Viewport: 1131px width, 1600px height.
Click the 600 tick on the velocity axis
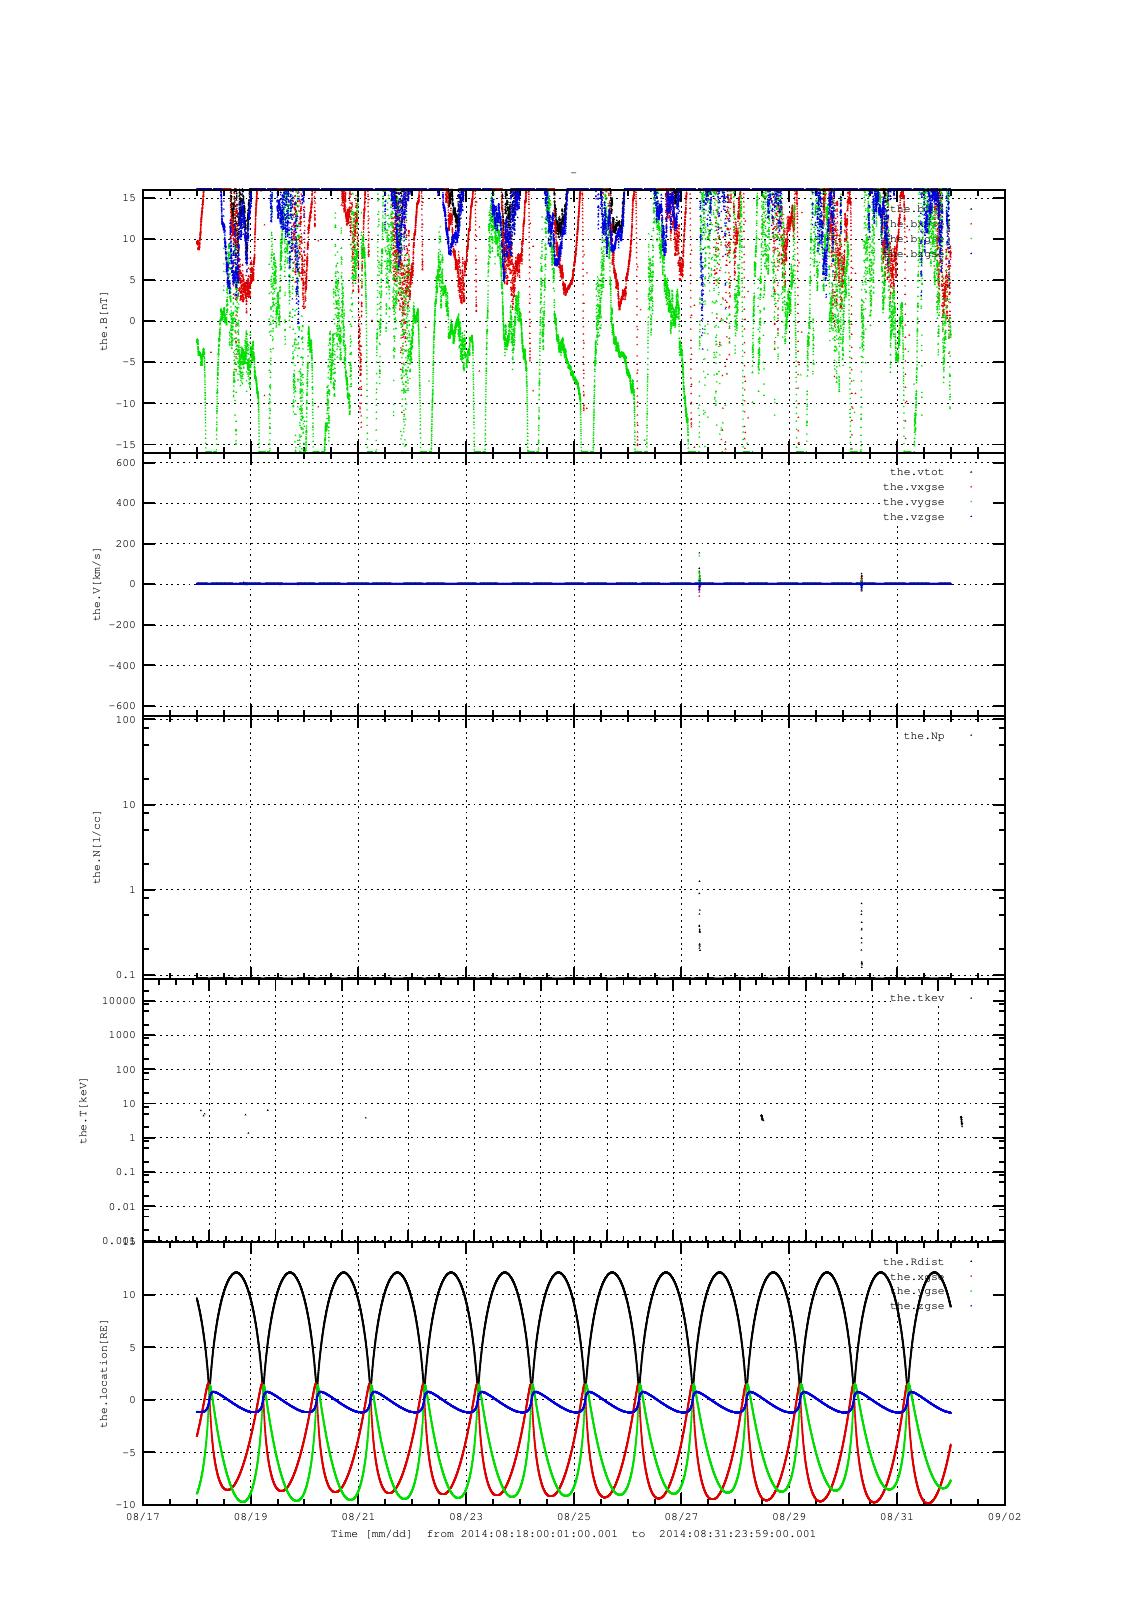(x=126, y=462)
